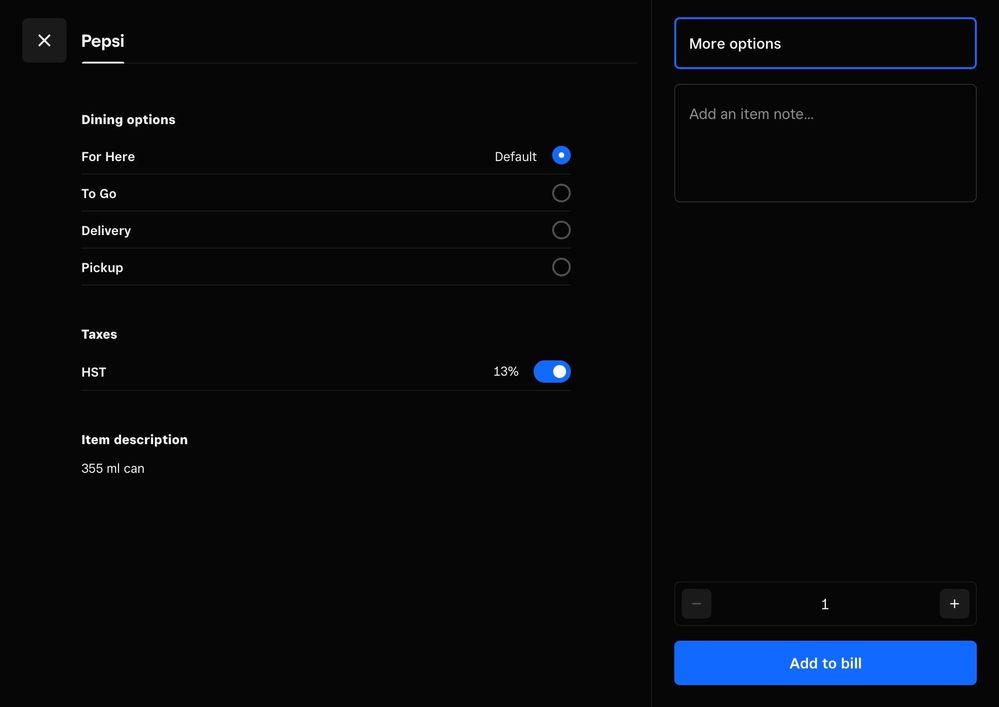The image size is (999, 707).
Task: Choose the To Go radio button
Action: [561, 193]
